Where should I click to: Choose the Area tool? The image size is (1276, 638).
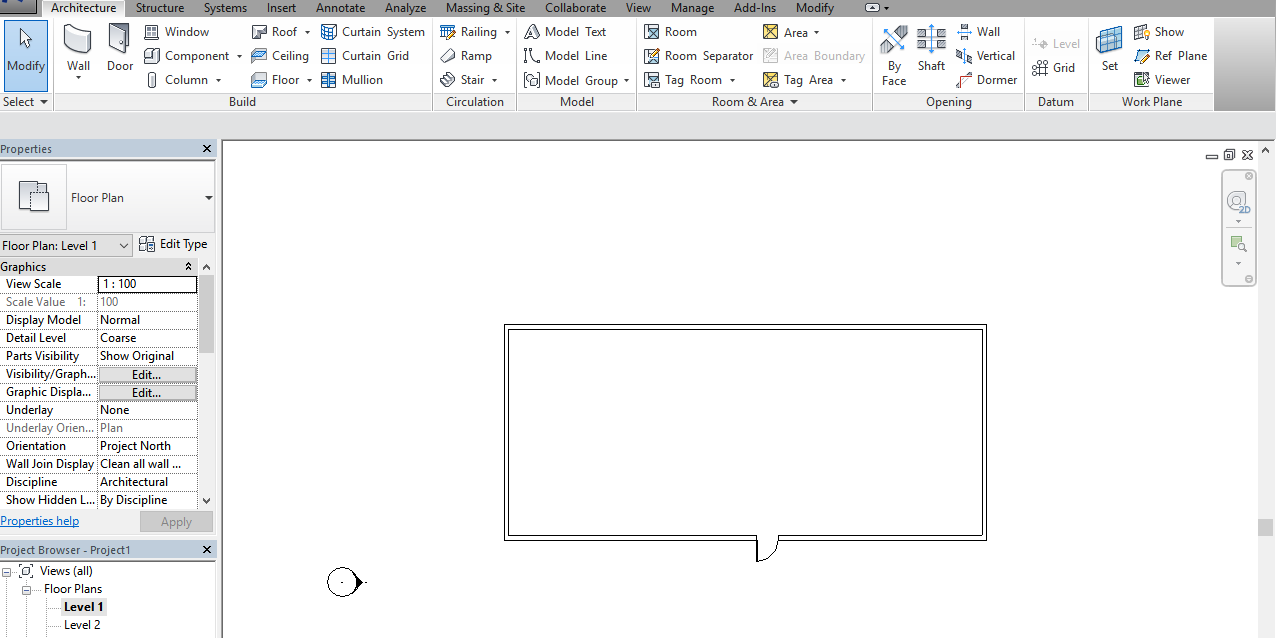point(786,32)
